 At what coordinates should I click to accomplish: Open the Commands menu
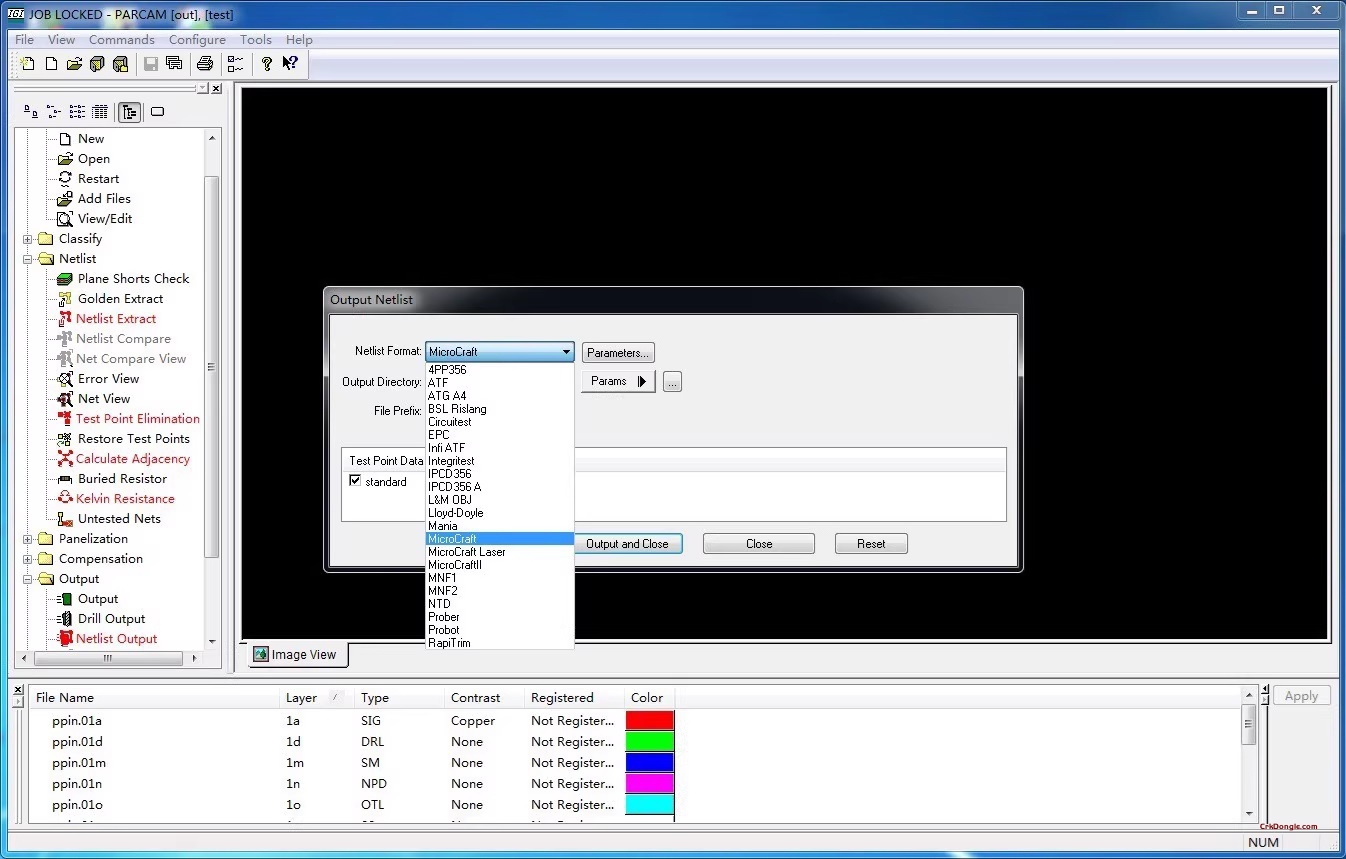(121, 39)
